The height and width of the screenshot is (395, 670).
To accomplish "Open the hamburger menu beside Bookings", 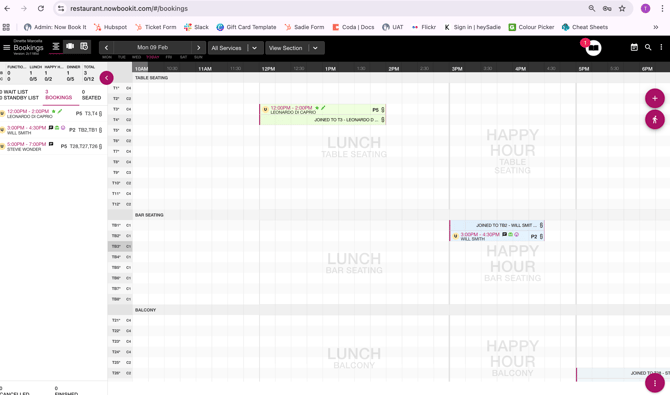I will pos(6,47).
